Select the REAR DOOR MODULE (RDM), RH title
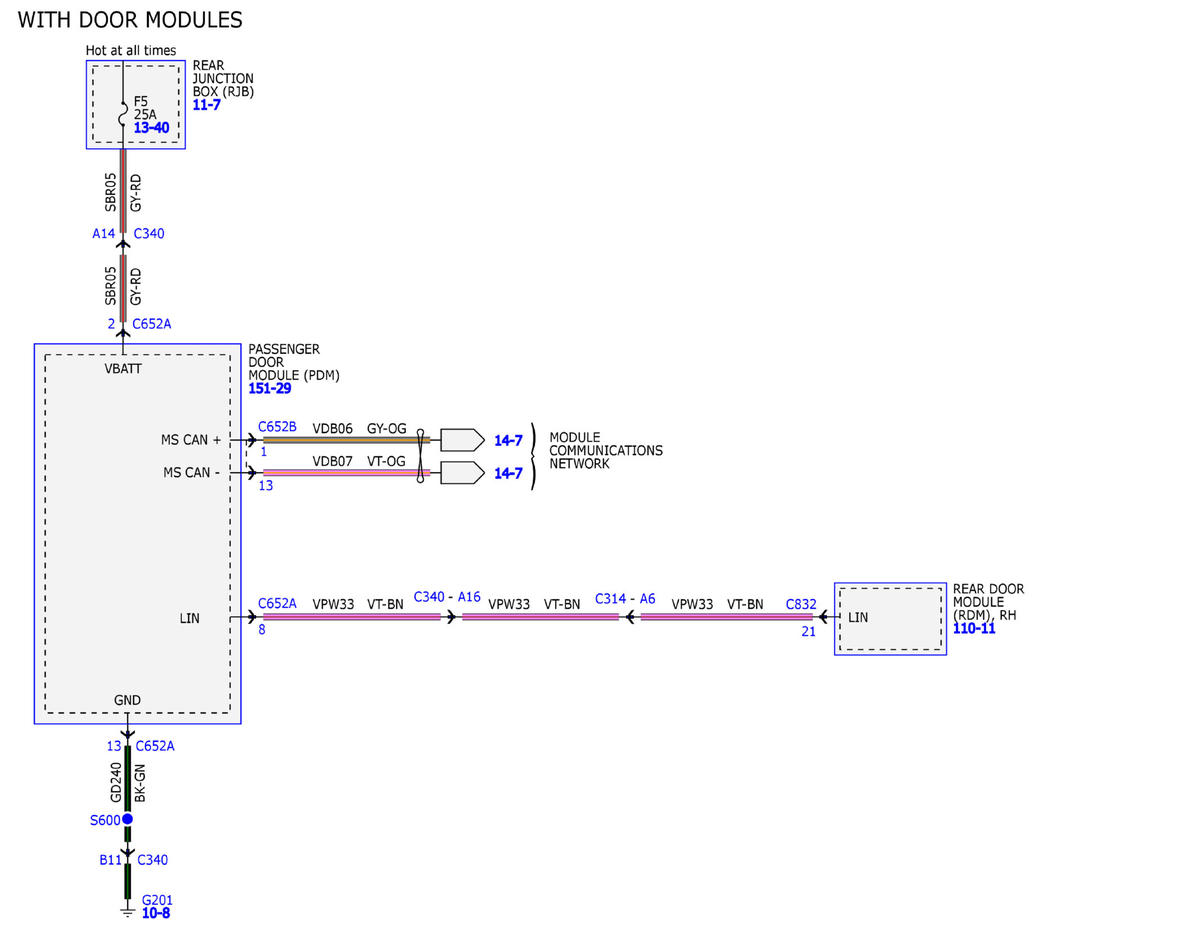The width and height of the screenshot is (1200, 927). click(989, 603)
